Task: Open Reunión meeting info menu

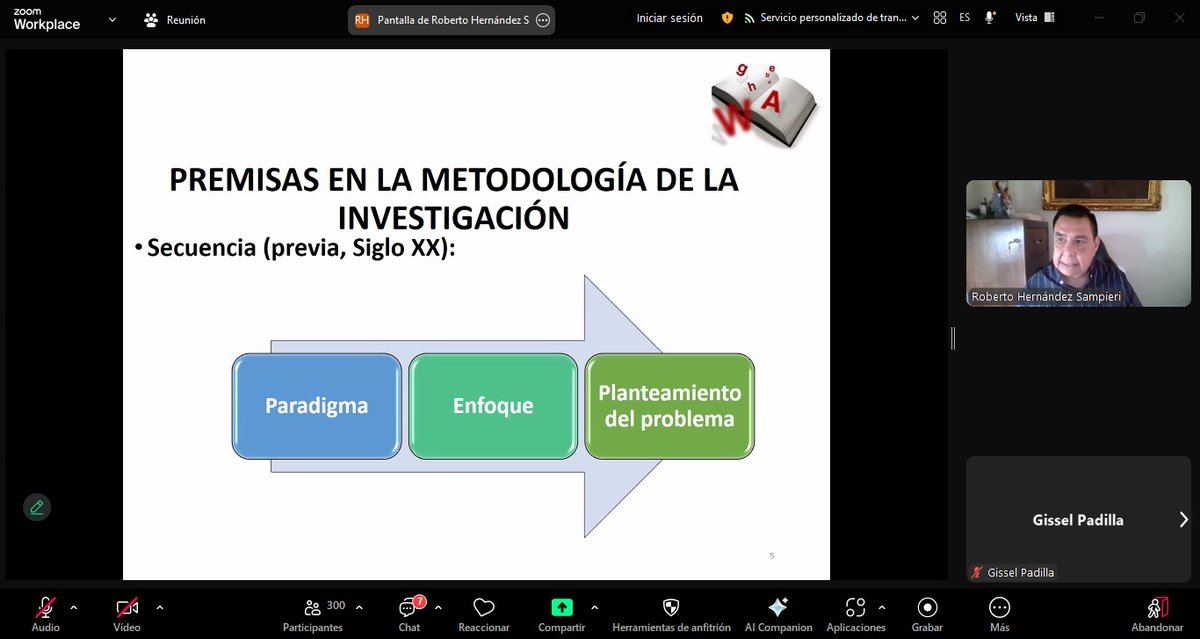Action: [x=175, y=19]
